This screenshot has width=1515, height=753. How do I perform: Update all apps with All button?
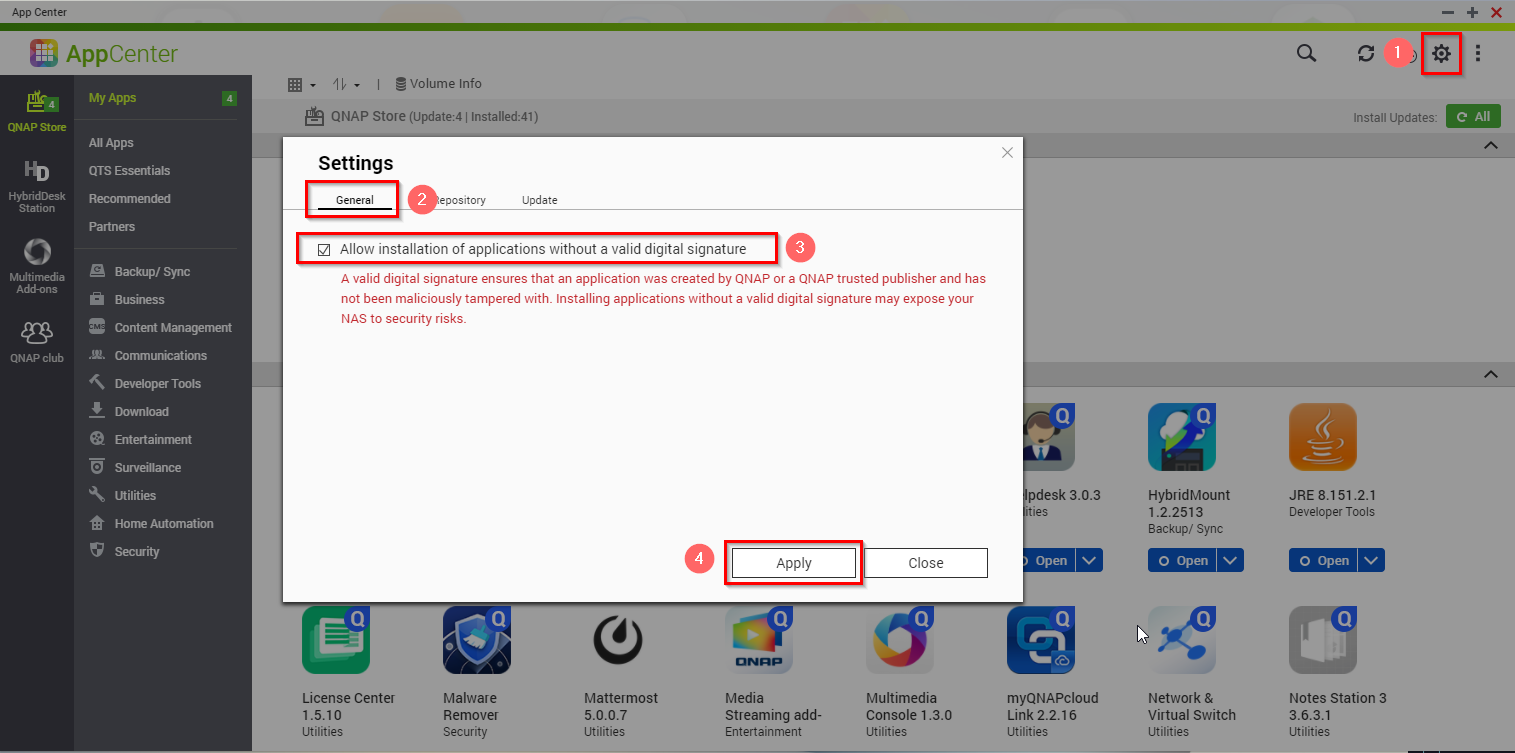(1473, 117)
